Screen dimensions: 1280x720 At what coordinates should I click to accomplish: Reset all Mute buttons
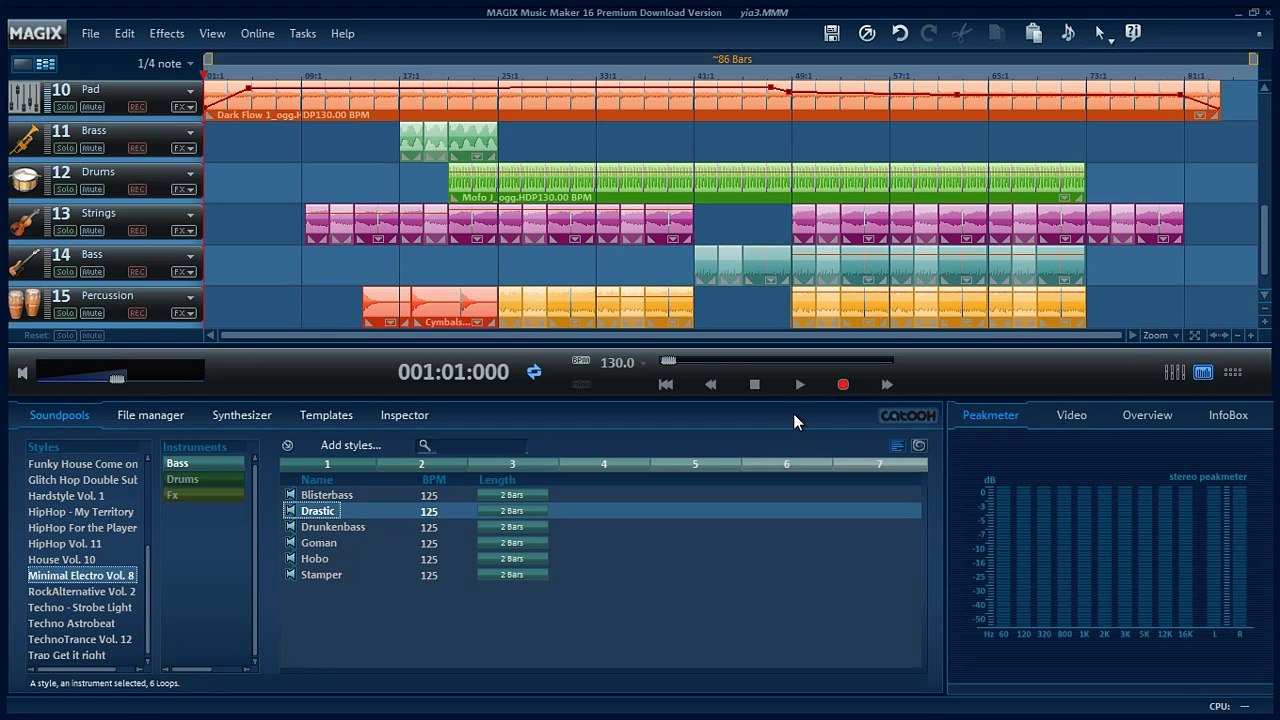tap(92, 336)
